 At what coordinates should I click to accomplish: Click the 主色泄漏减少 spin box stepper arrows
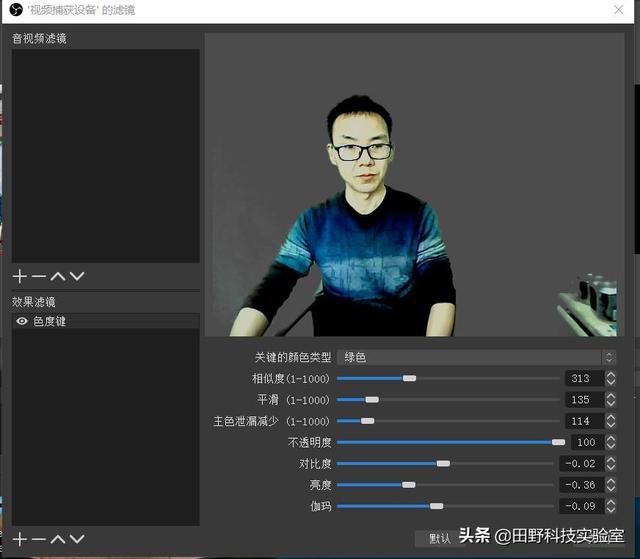tap(610, 421)
